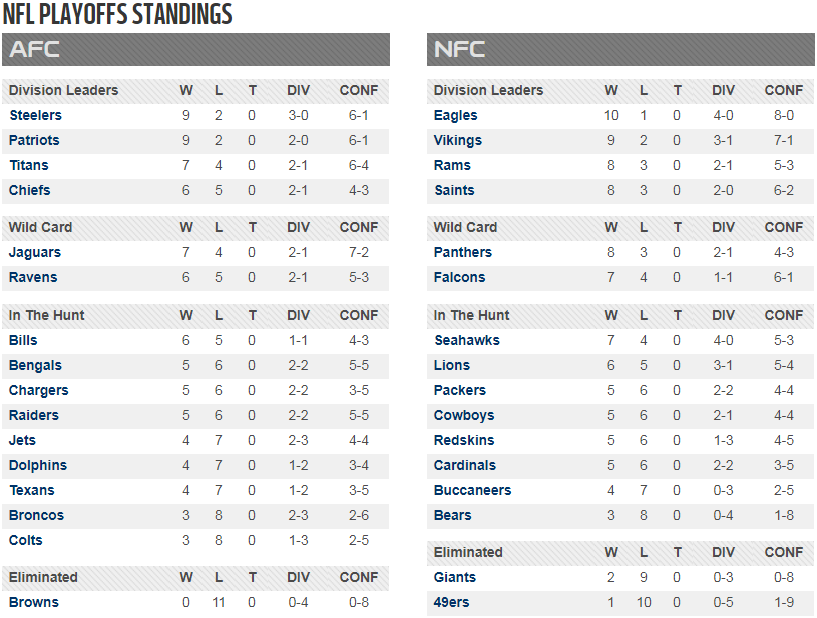This screenshot has height=618, width=817.
Task: Click the Jaguars wild card entry
Action: coord(34,253)
